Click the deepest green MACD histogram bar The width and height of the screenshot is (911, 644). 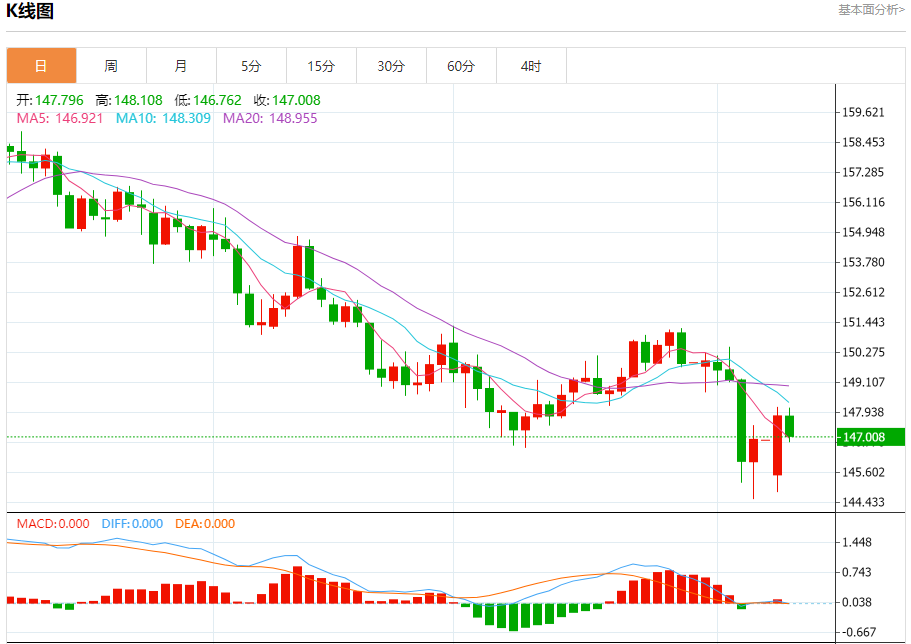[513, 617]
